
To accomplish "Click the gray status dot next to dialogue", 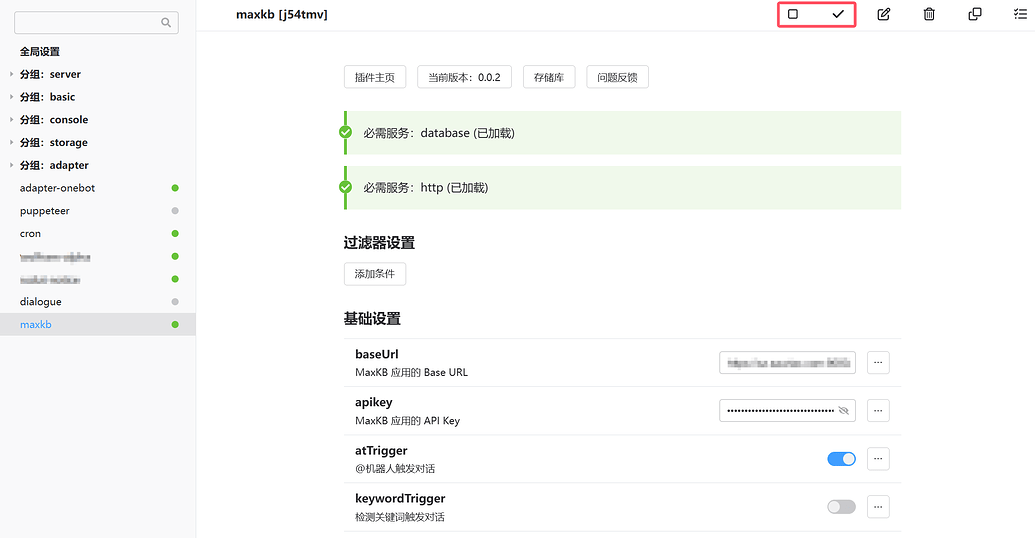I will [175, 302].
